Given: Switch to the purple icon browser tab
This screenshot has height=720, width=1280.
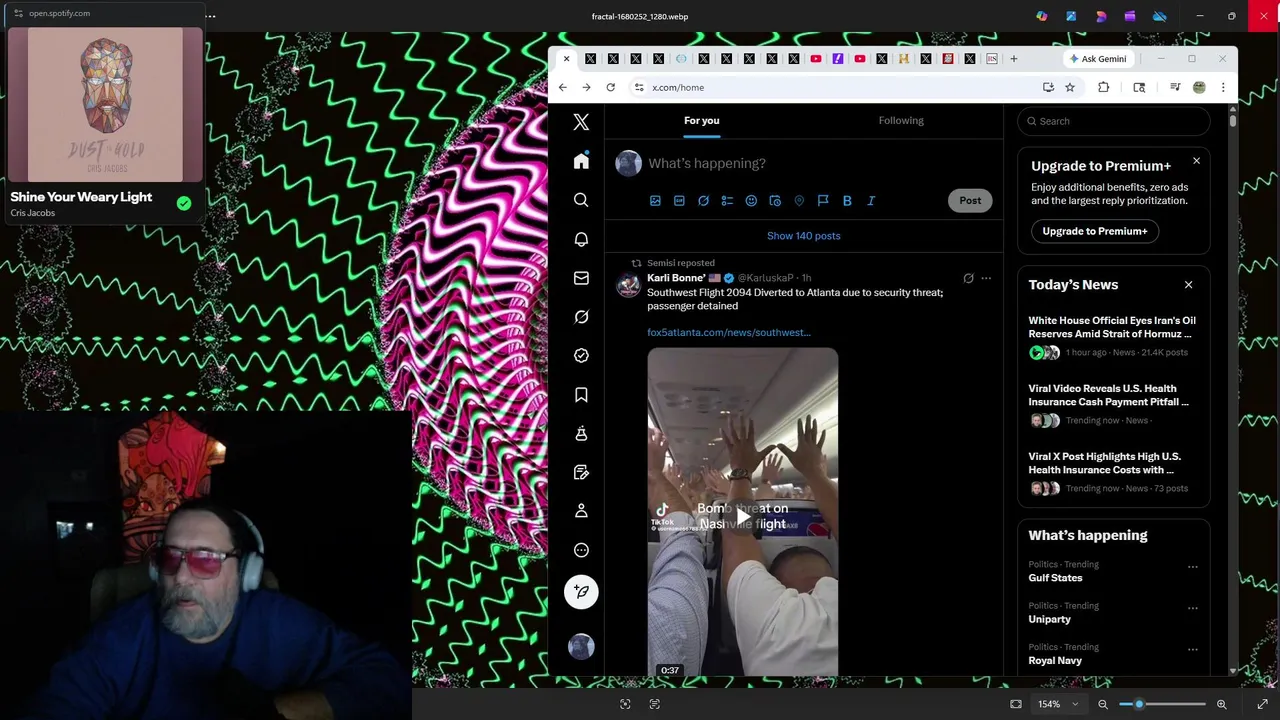Looking at the screenshot, I should click(x=837, y=59).
